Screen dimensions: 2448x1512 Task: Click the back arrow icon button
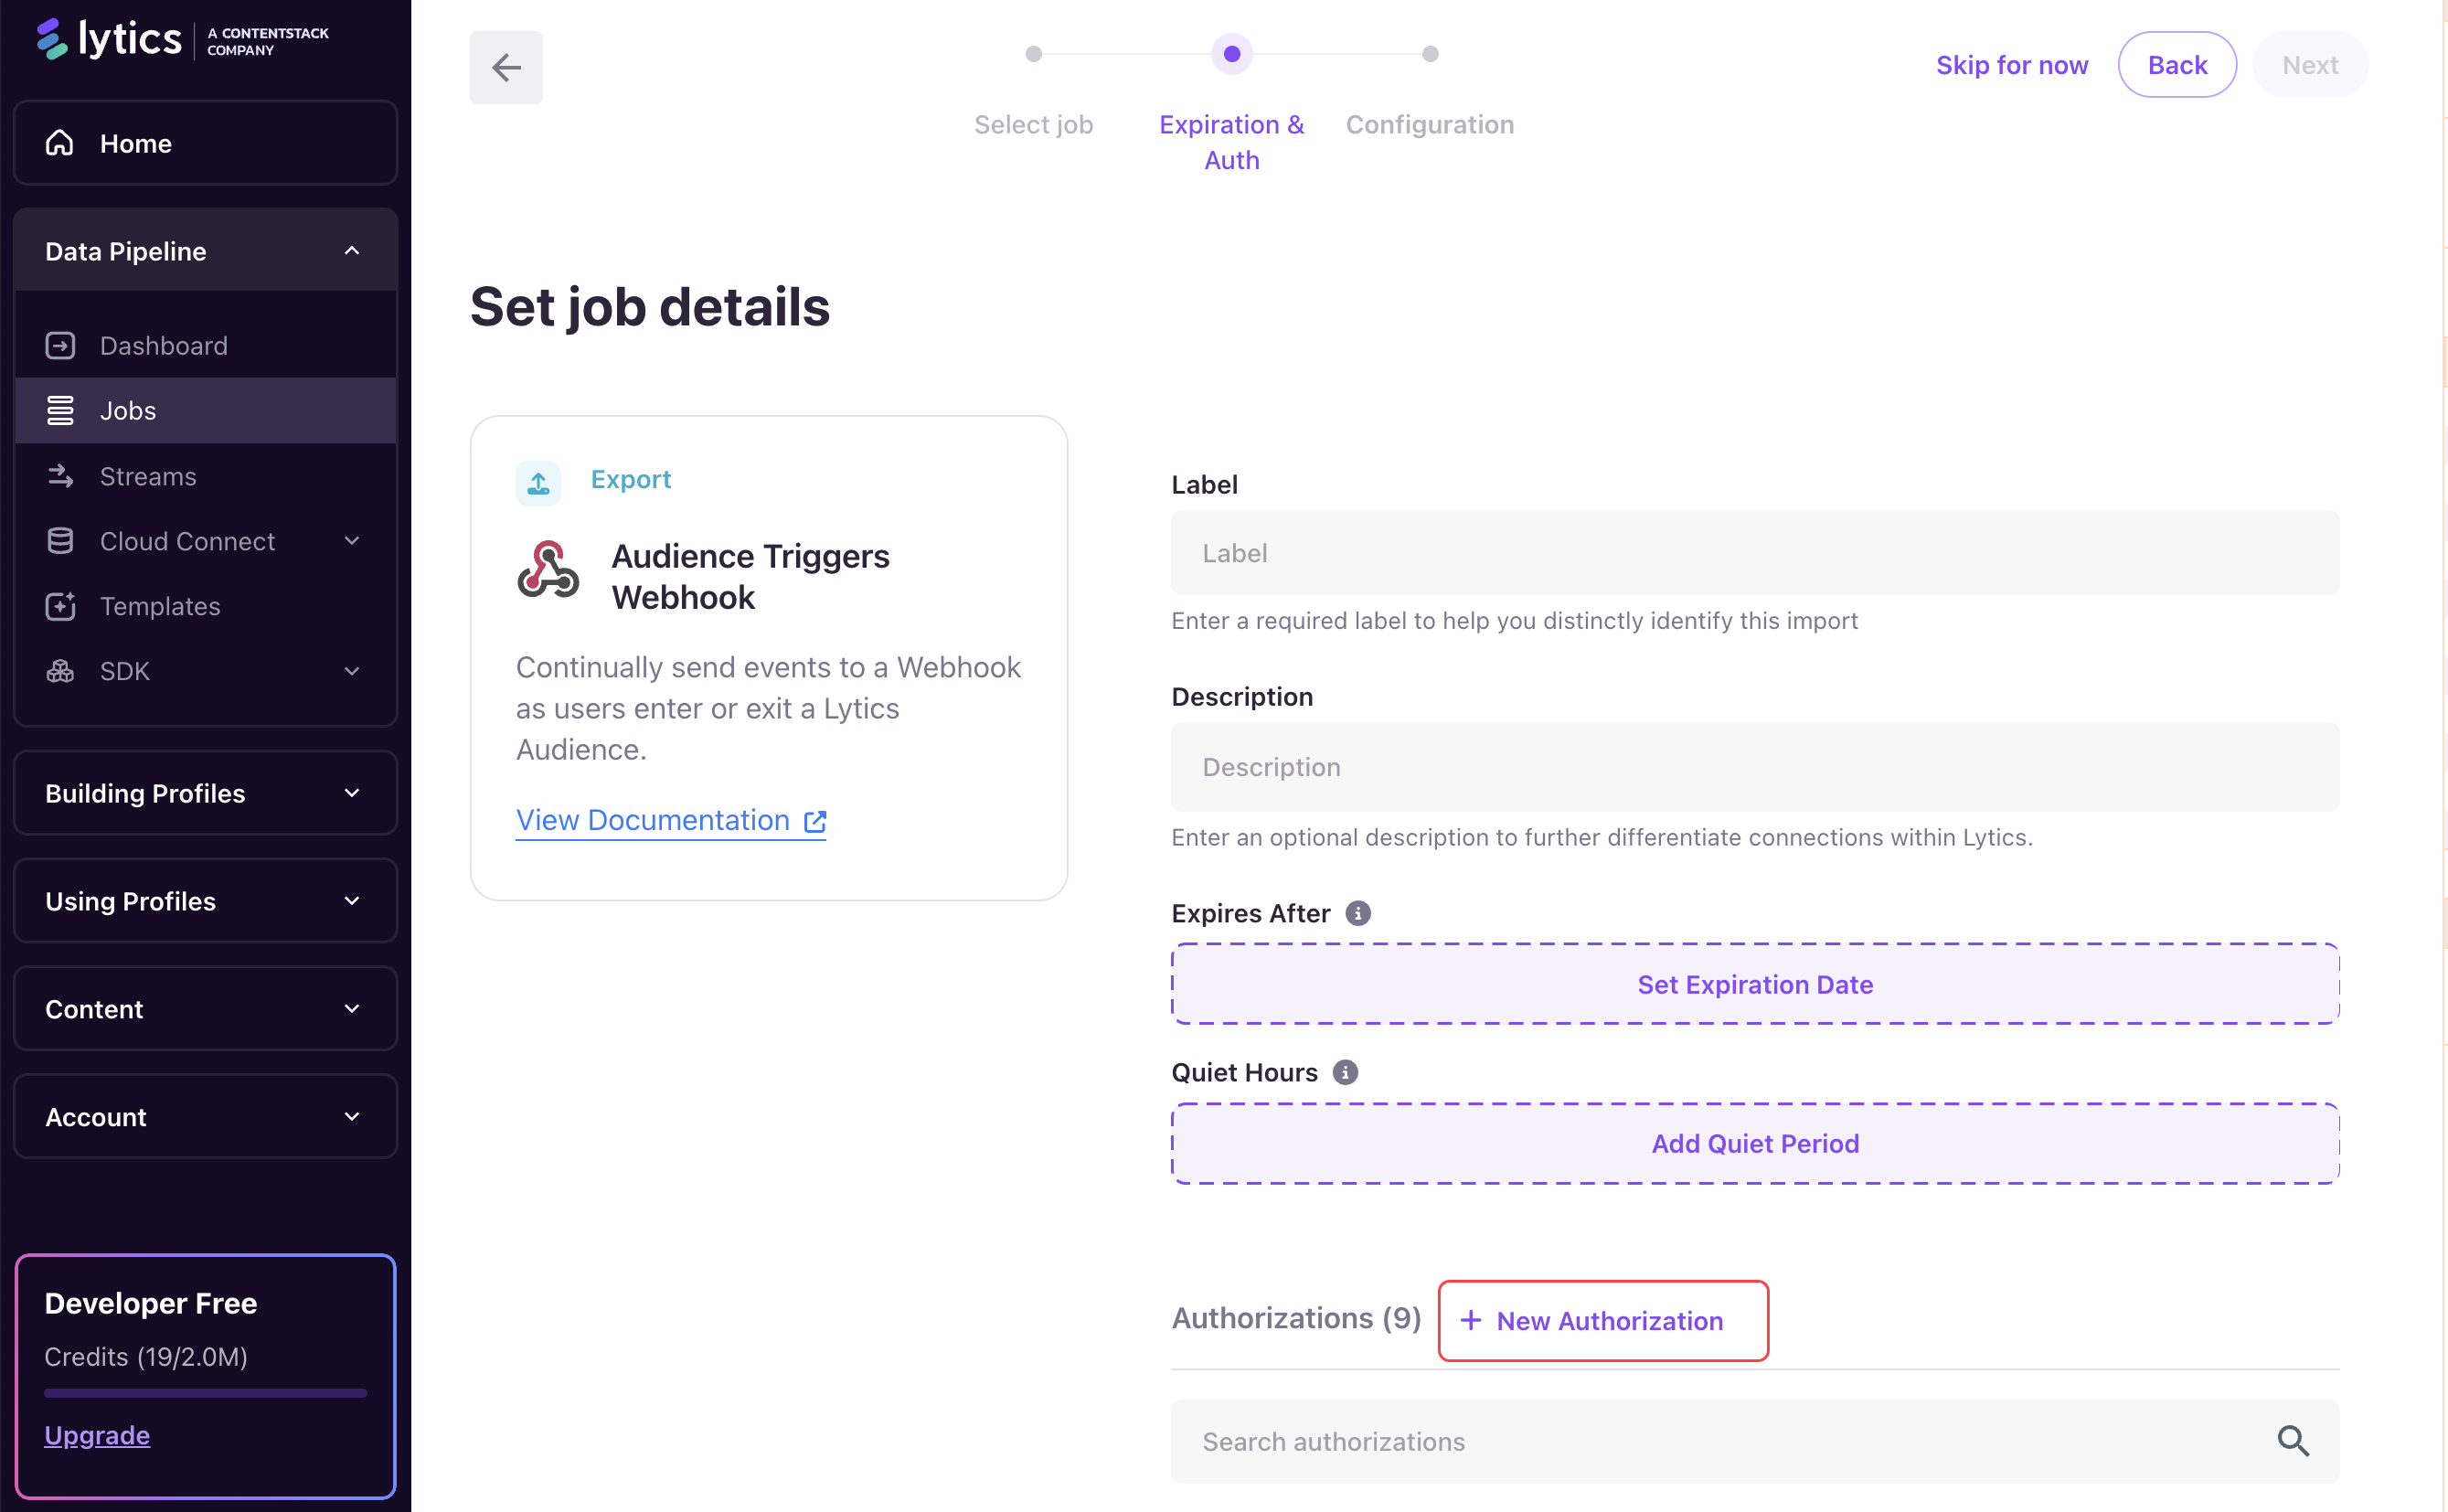click(x=506, y=67)
